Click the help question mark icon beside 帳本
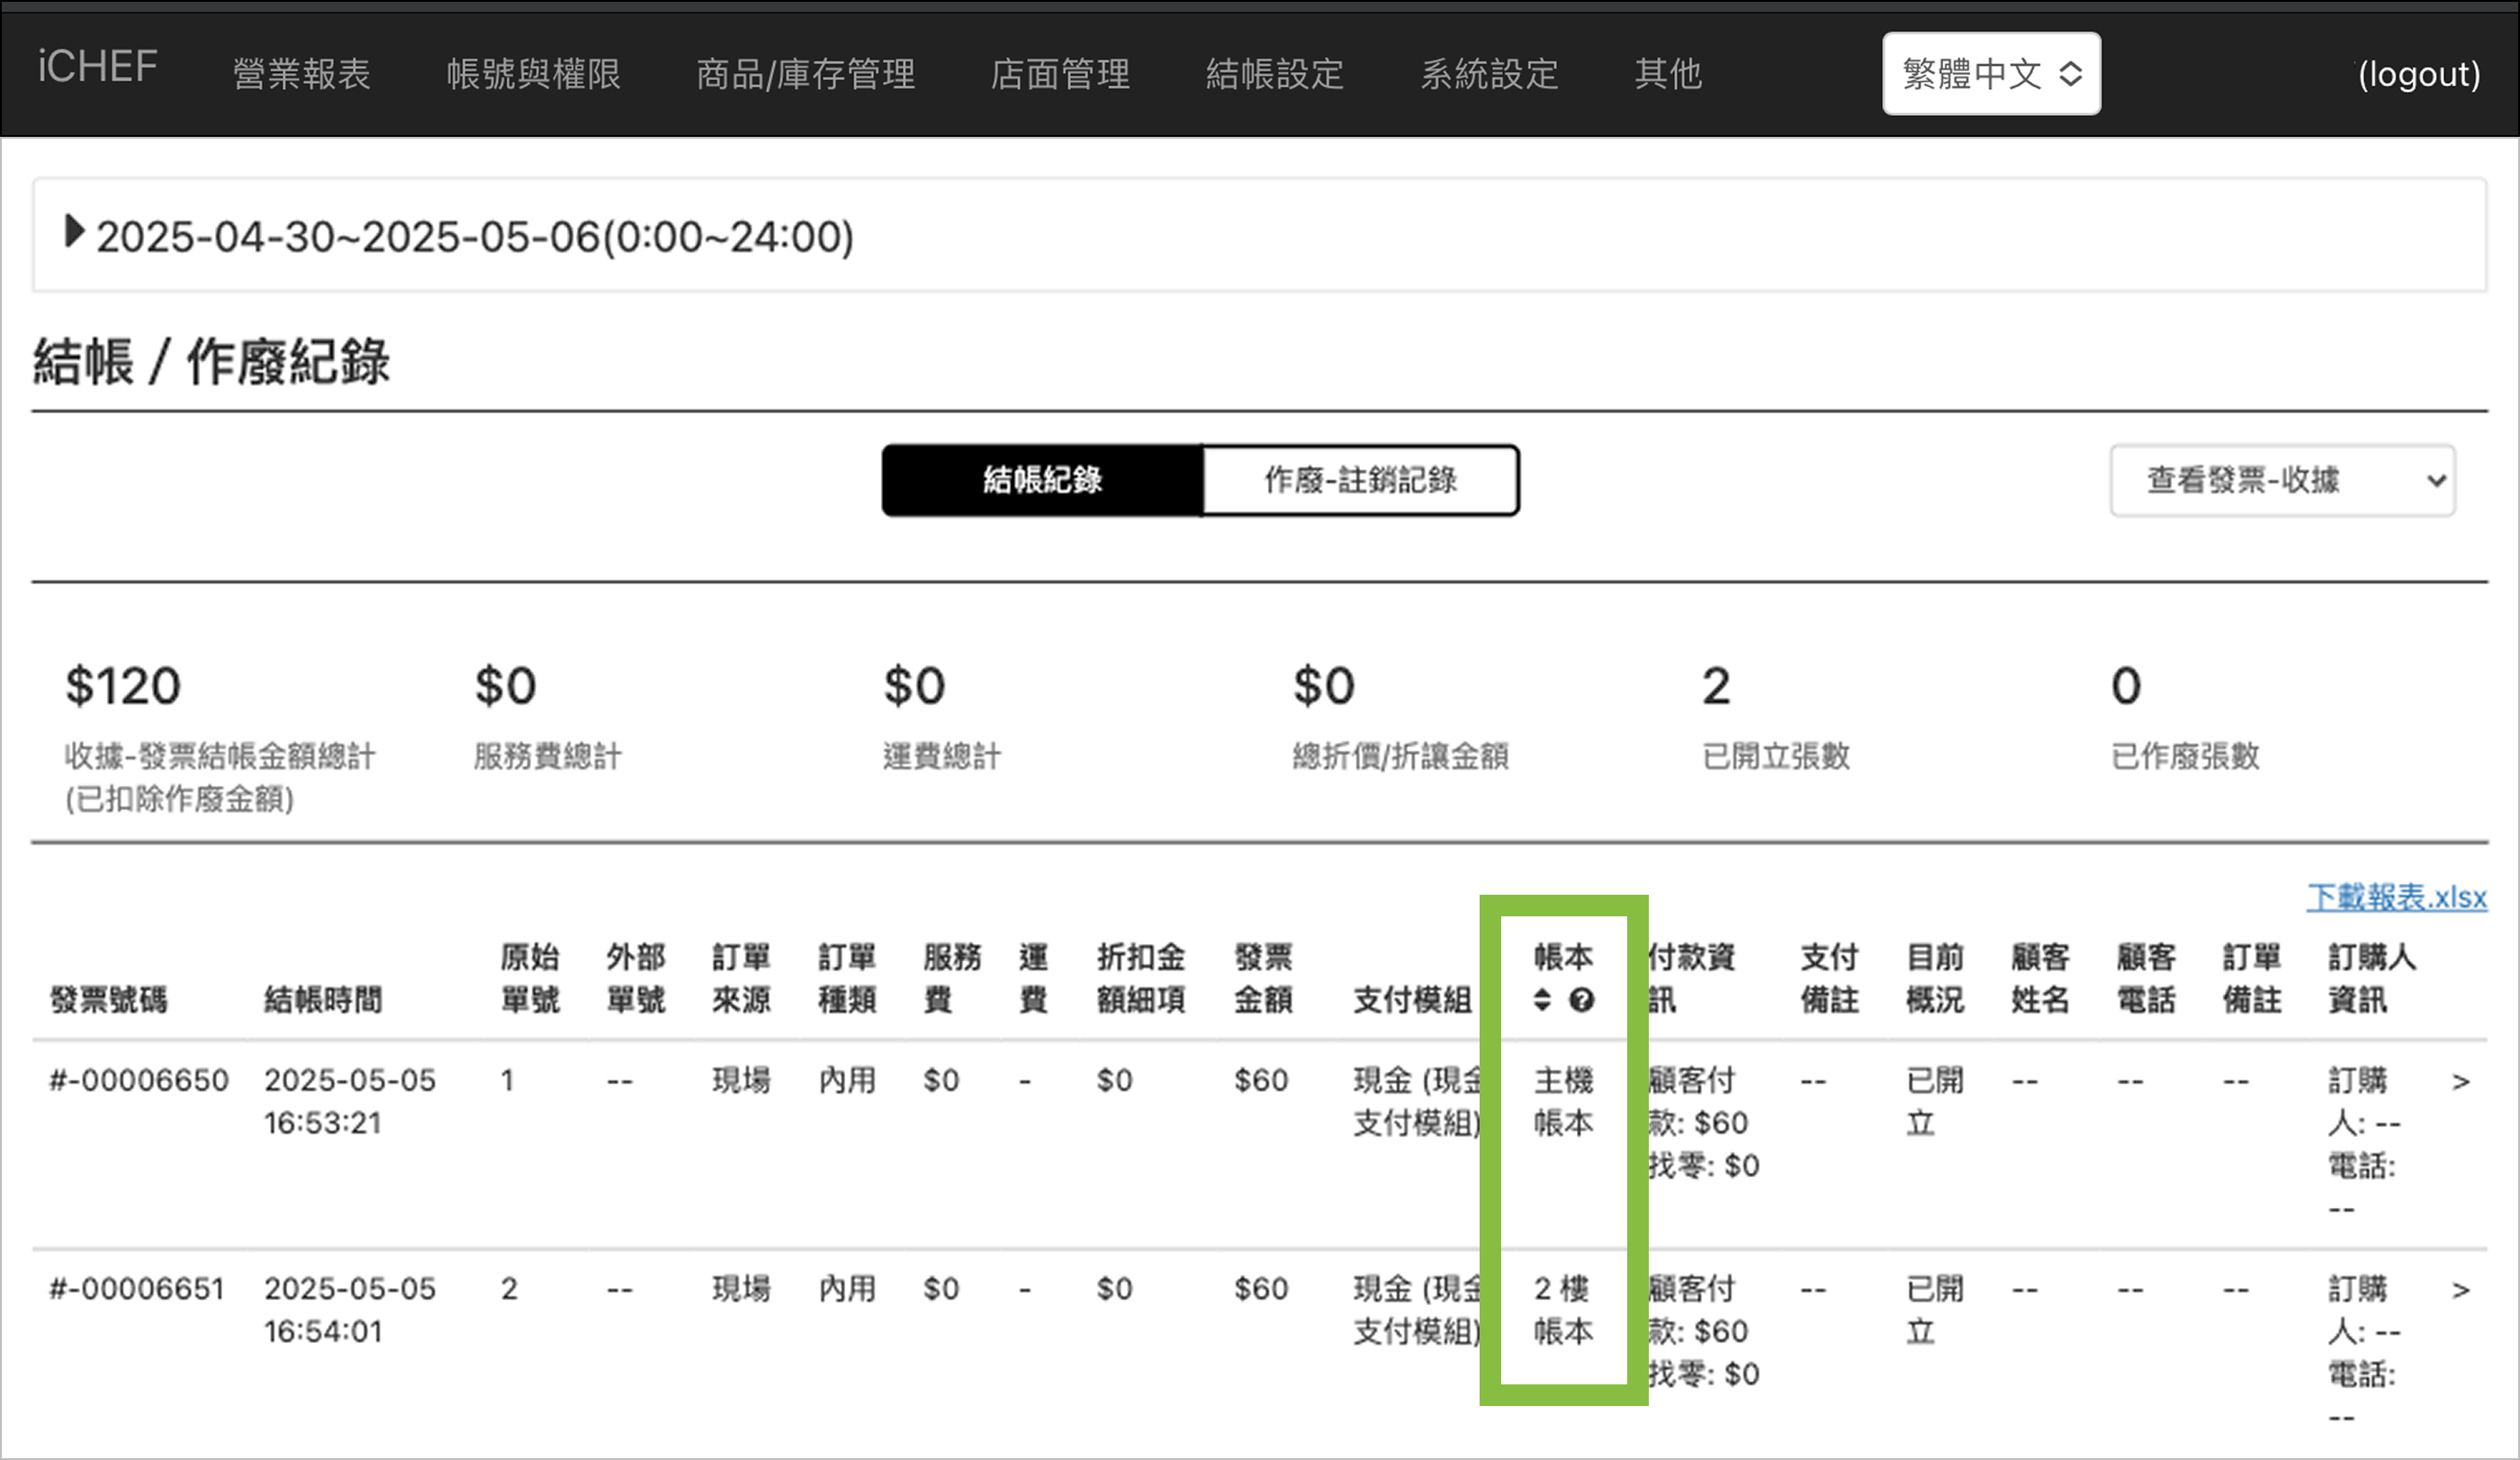Viewport: 2520px width, 1460px height. (1581, 1000)
